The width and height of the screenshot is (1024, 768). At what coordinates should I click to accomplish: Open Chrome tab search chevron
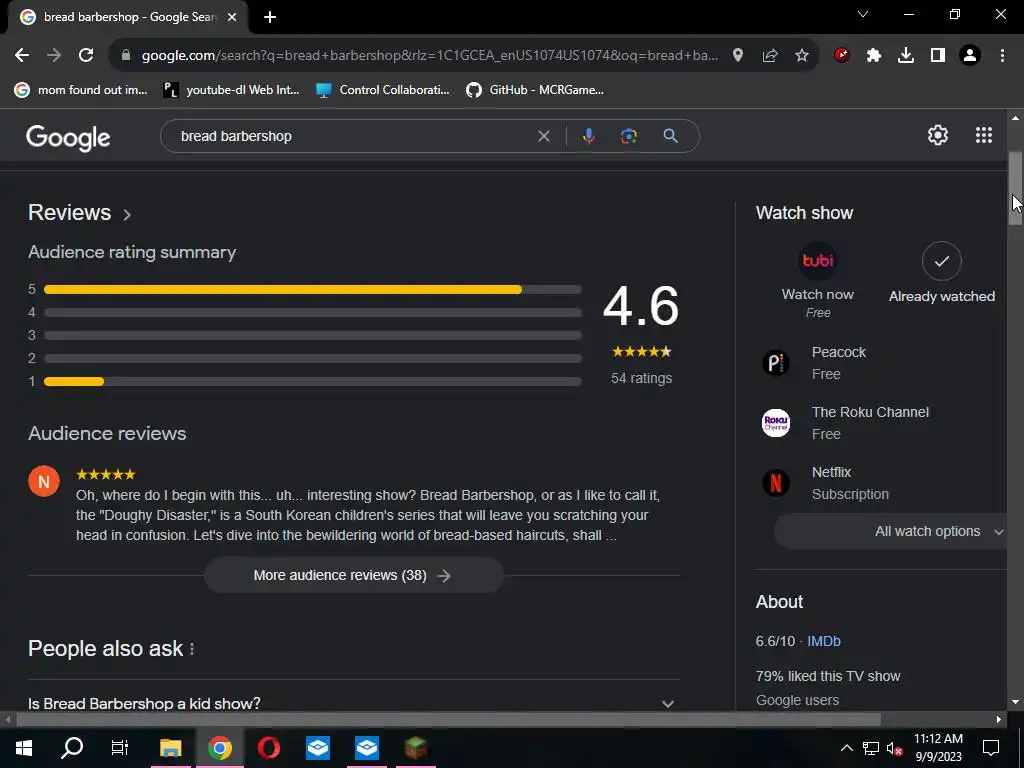863,14
